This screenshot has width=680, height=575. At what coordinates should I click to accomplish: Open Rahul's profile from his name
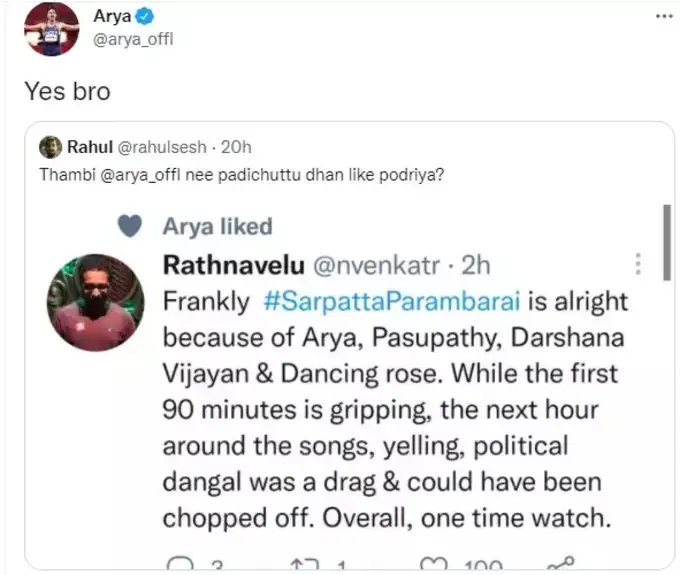87,147
